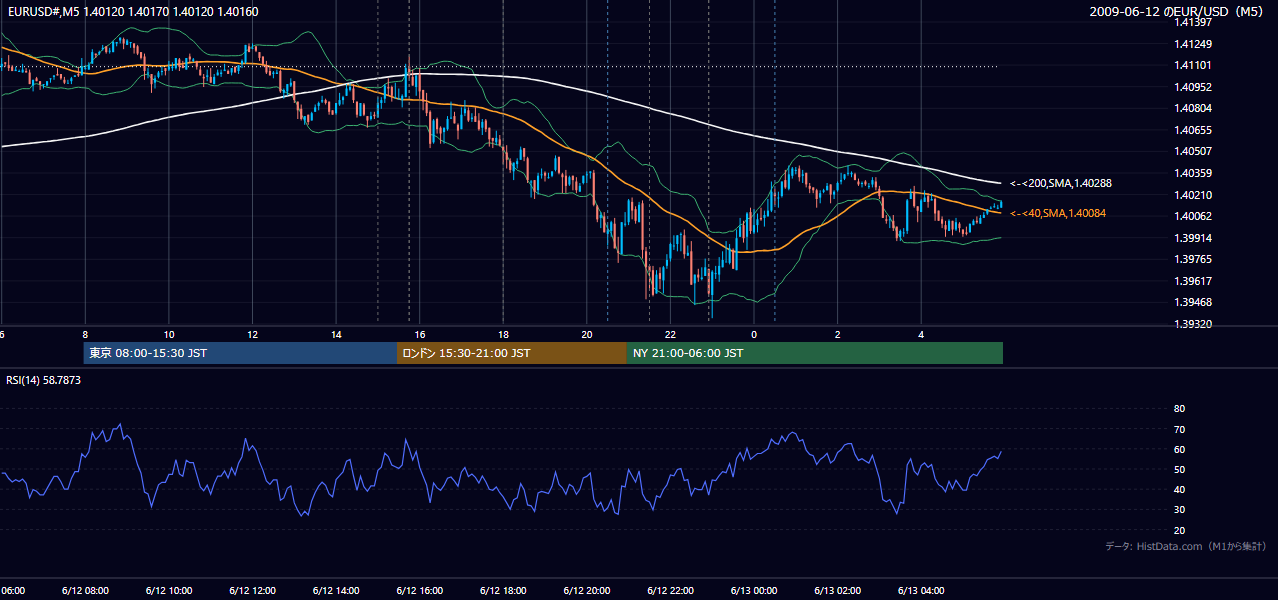Click the RSI 80 level label

point(1179,409)
